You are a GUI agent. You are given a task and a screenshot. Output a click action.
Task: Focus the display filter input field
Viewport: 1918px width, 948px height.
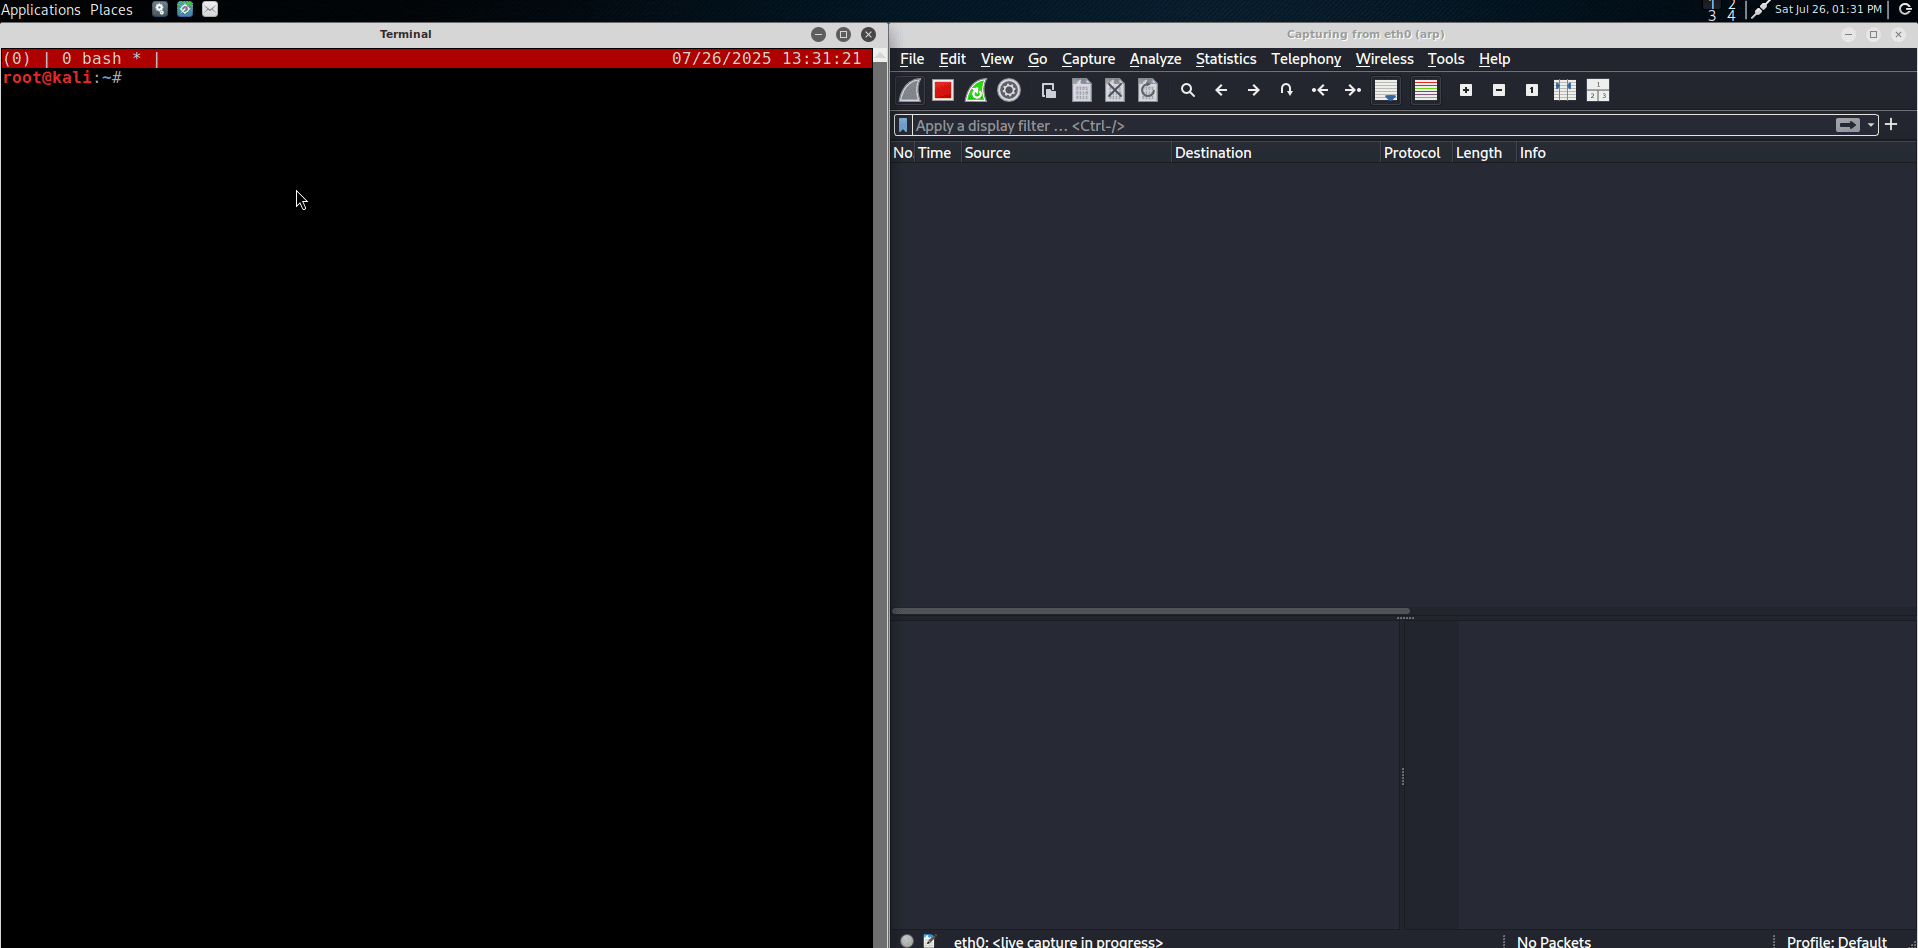(1370, 125)
